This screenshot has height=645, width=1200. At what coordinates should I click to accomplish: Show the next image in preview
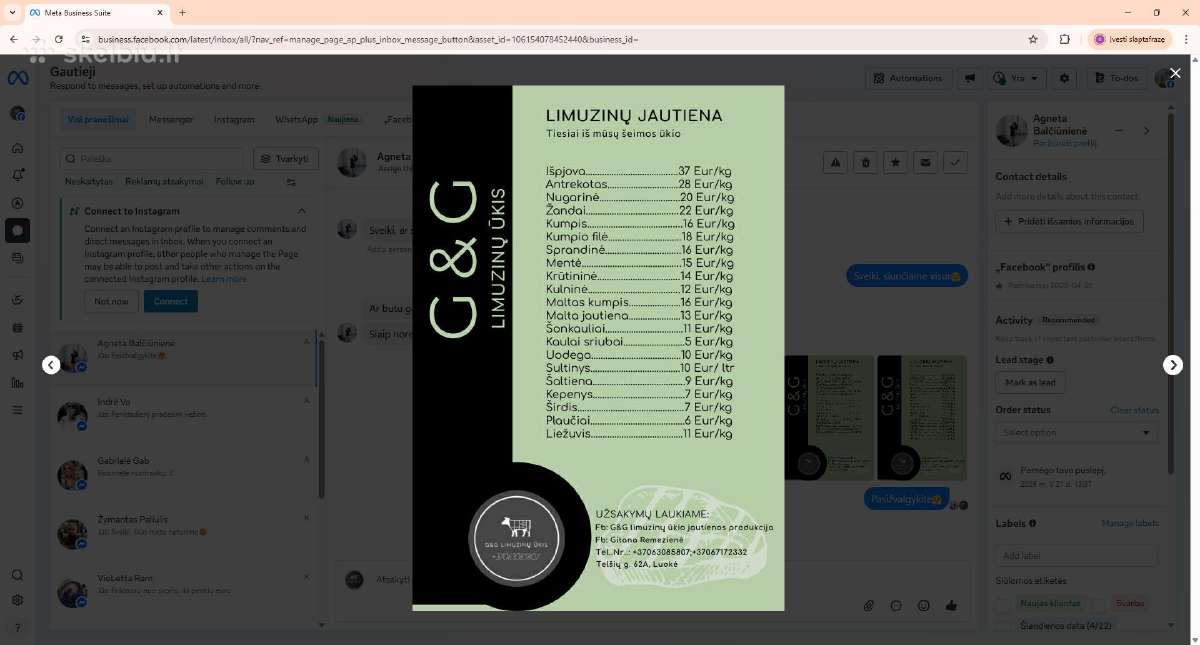coord(1173,365)
